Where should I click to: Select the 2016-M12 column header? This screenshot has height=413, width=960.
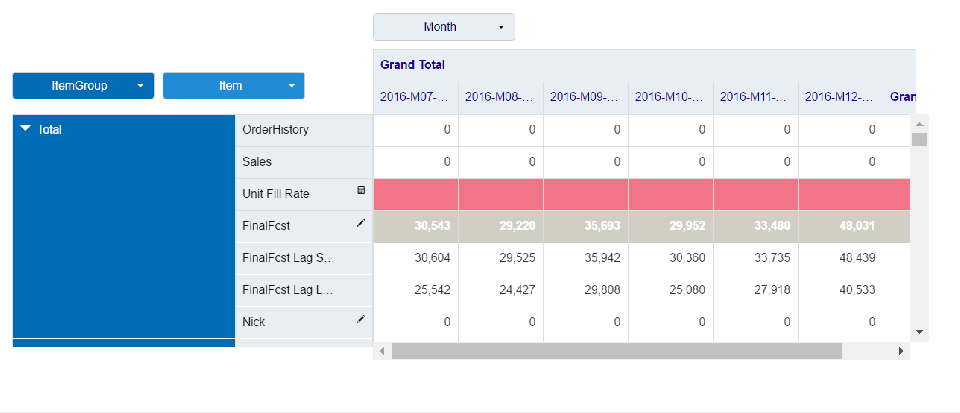click(840, 97)
